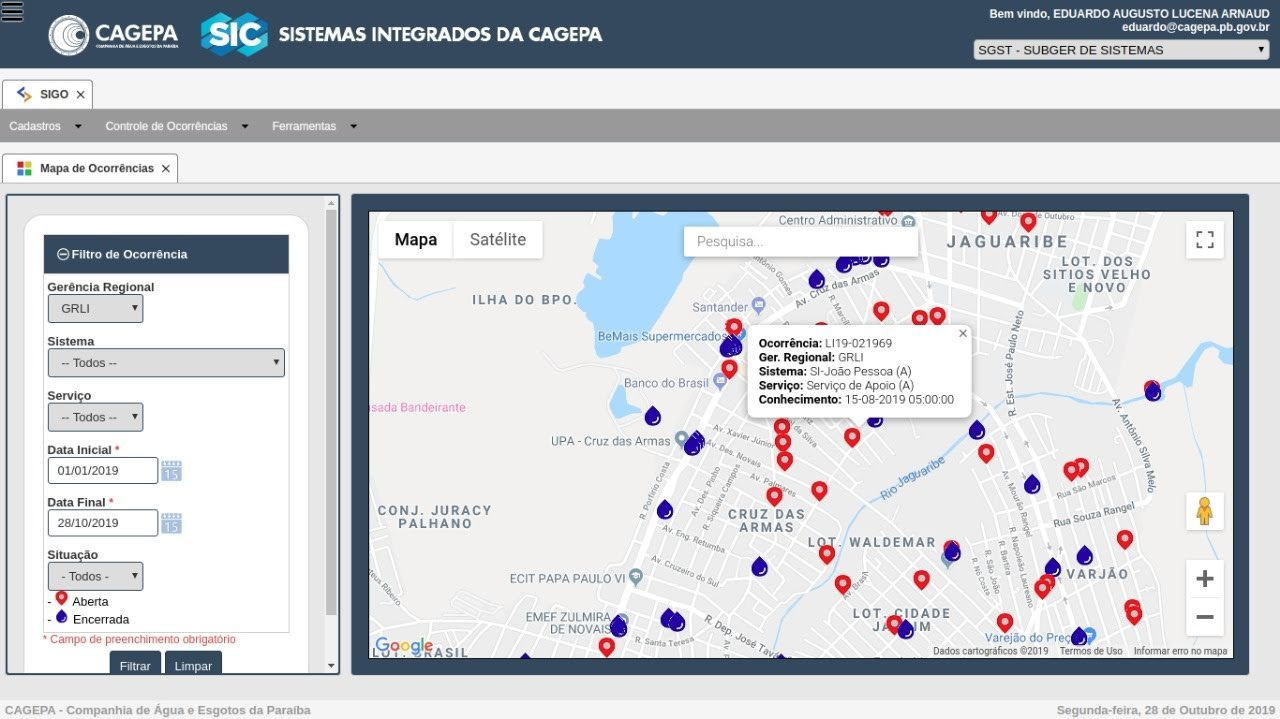The height and width of the screenshot is (719, 1280).
Task: Click blue drop marker beside Pousada Bandeirante
Action: (x=652, y=415)
